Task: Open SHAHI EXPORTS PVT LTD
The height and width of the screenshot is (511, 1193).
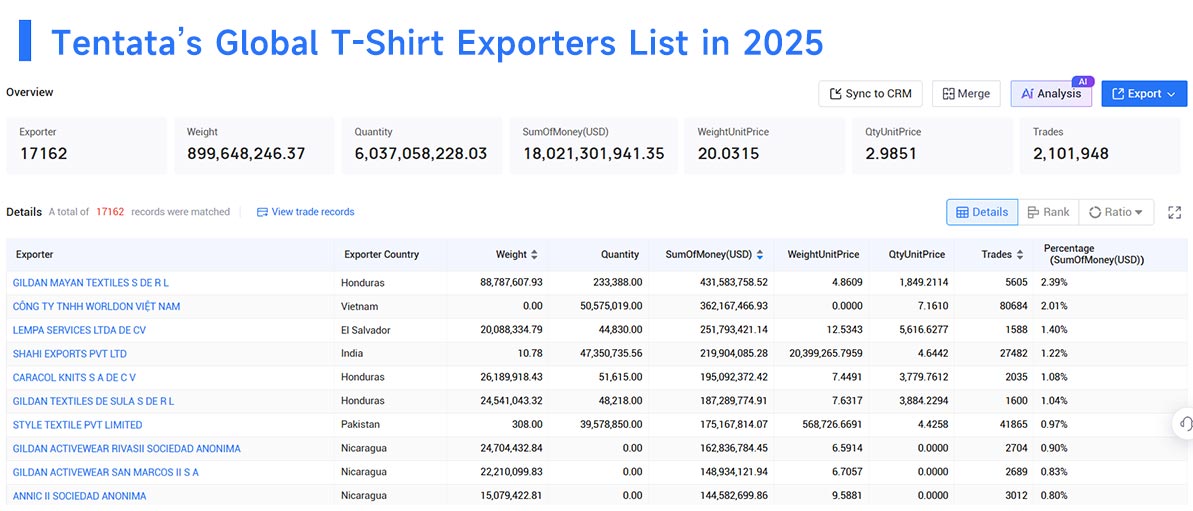Action: click(x=70, y=354)
